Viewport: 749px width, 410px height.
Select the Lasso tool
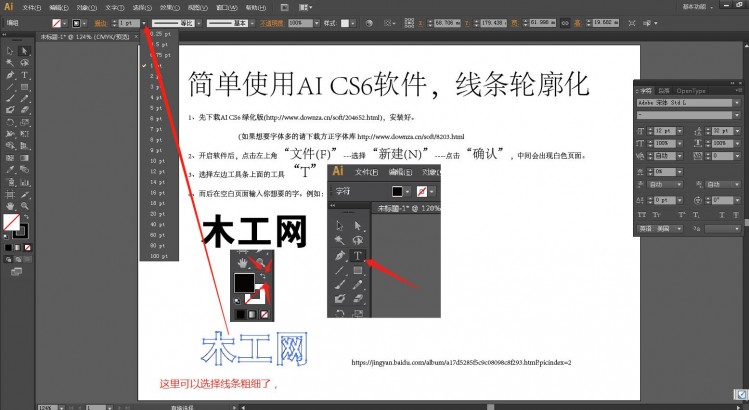[x=24, y=63]
